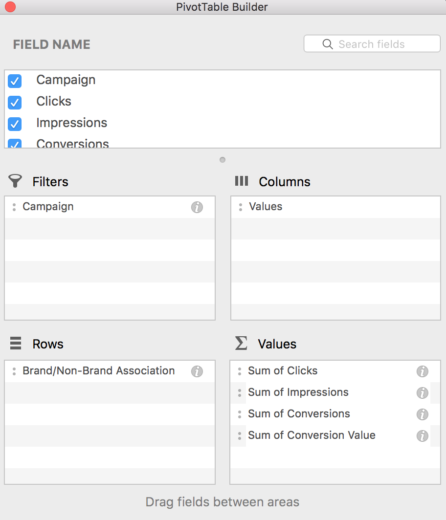The image size is (446, 520).
Task: Uncheck the Clicks field checkbox
Action: (x=15, y=102)
